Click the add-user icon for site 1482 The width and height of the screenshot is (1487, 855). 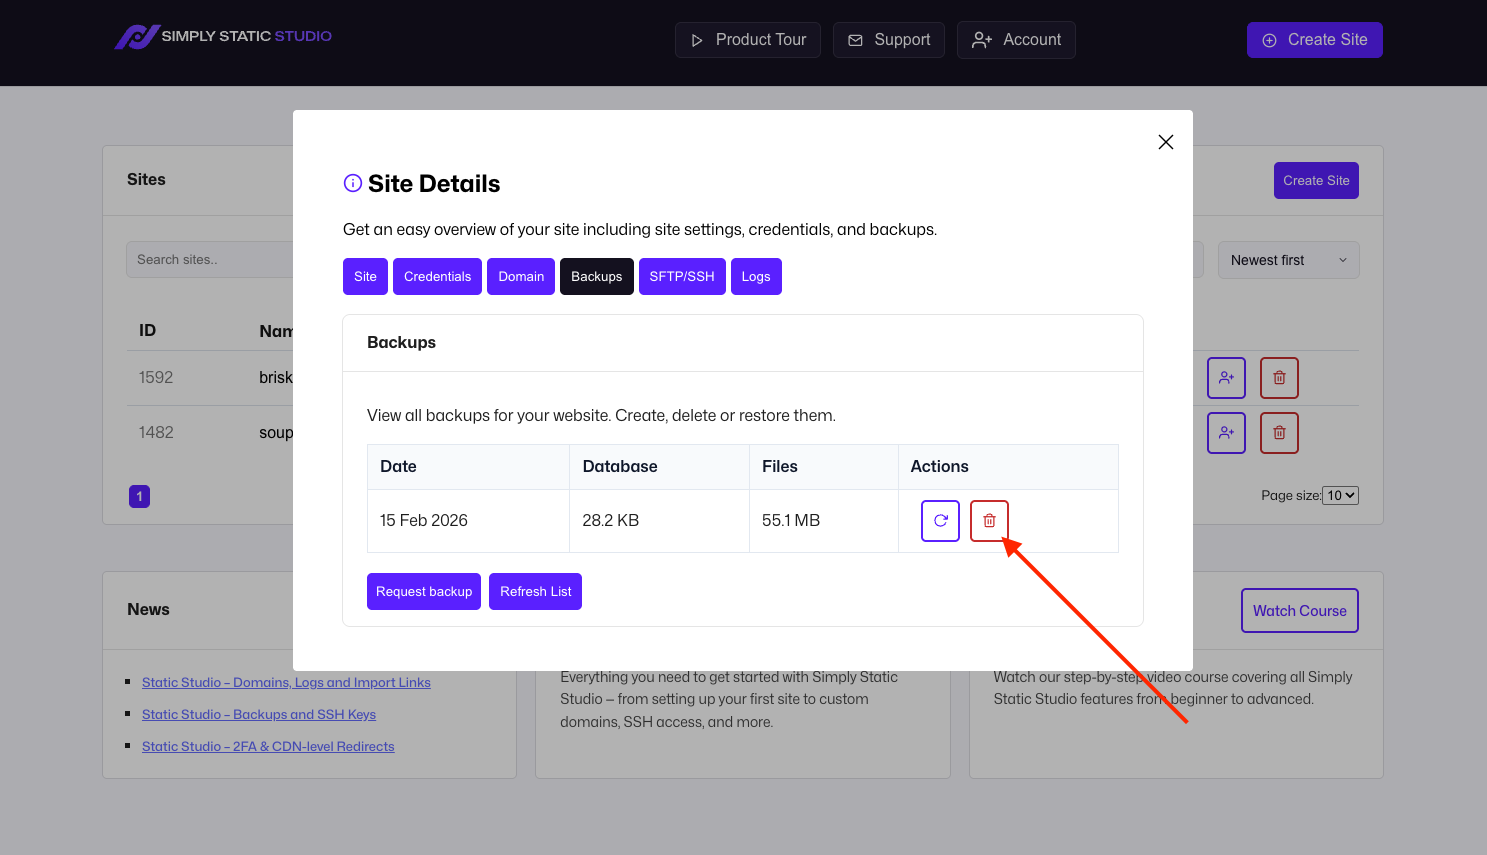(x=1226, y=433)
